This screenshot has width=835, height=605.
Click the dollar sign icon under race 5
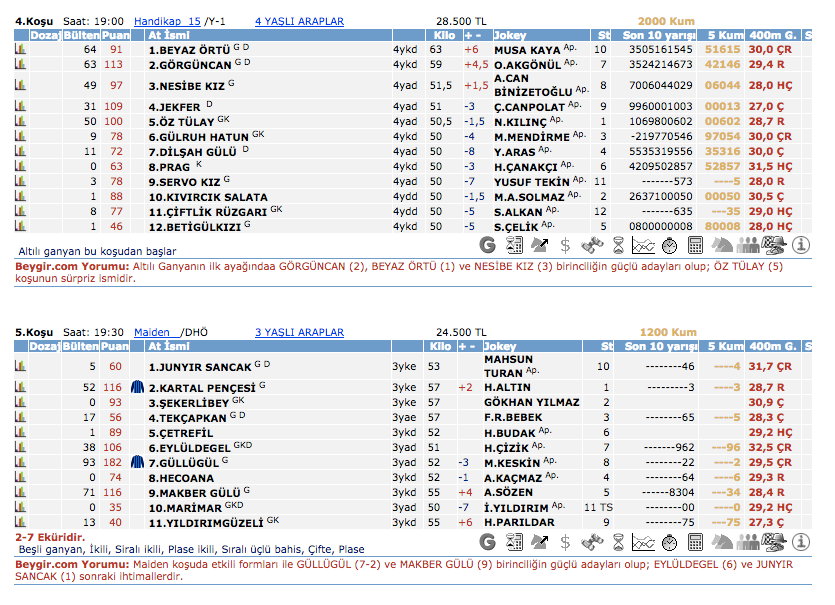566,542
